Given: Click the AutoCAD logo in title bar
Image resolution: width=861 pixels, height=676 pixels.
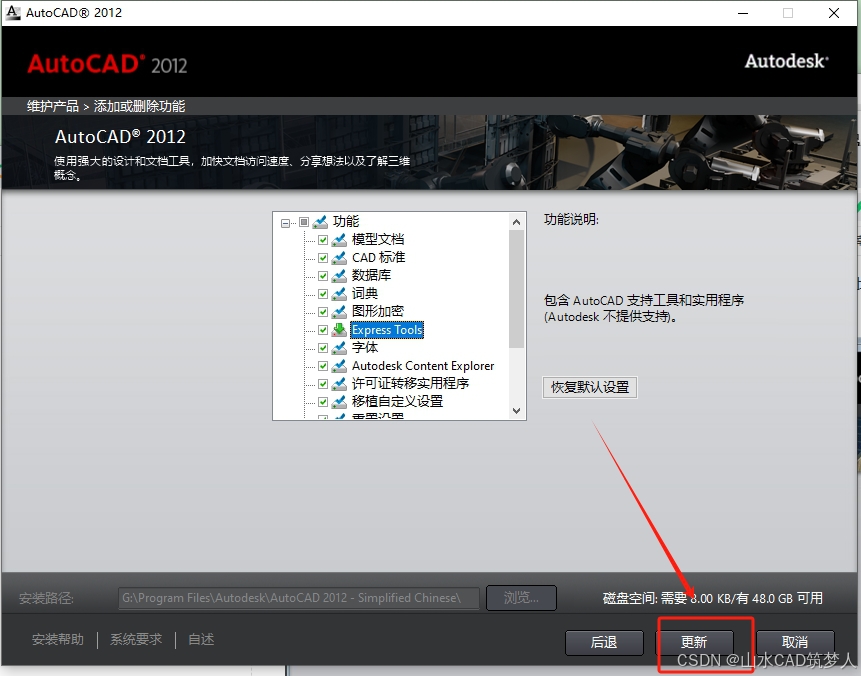Looking at the screenshot, I should click(x=13, y=12).
